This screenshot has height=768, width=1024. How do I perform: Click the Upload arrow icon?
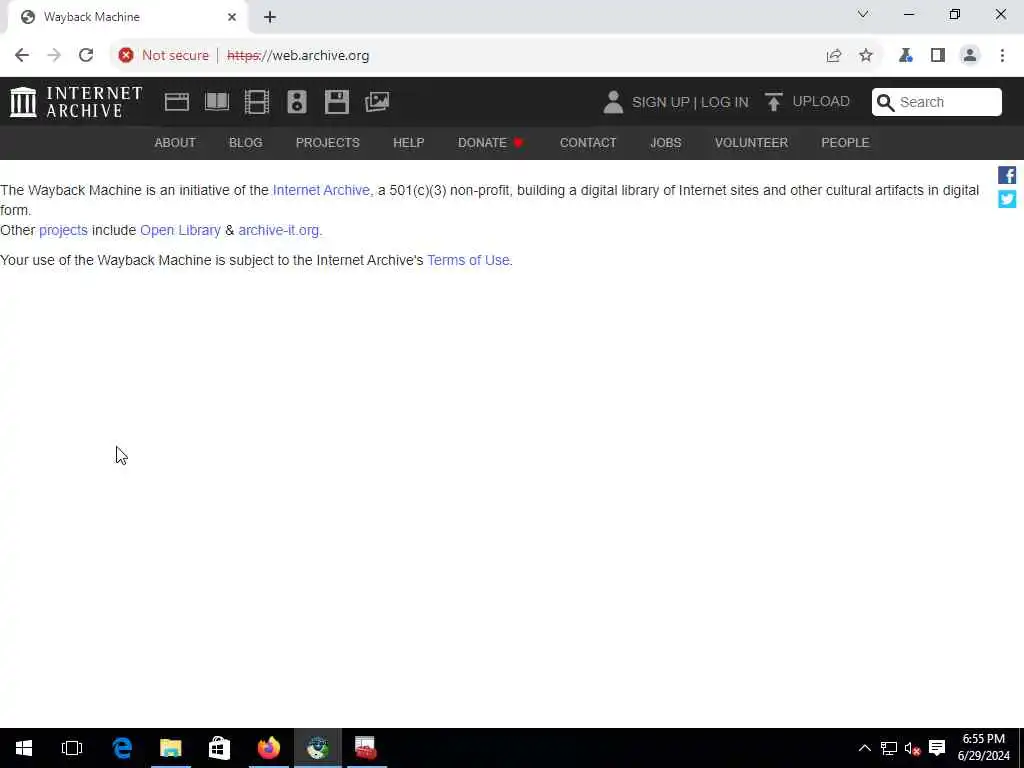click(774, 102)
